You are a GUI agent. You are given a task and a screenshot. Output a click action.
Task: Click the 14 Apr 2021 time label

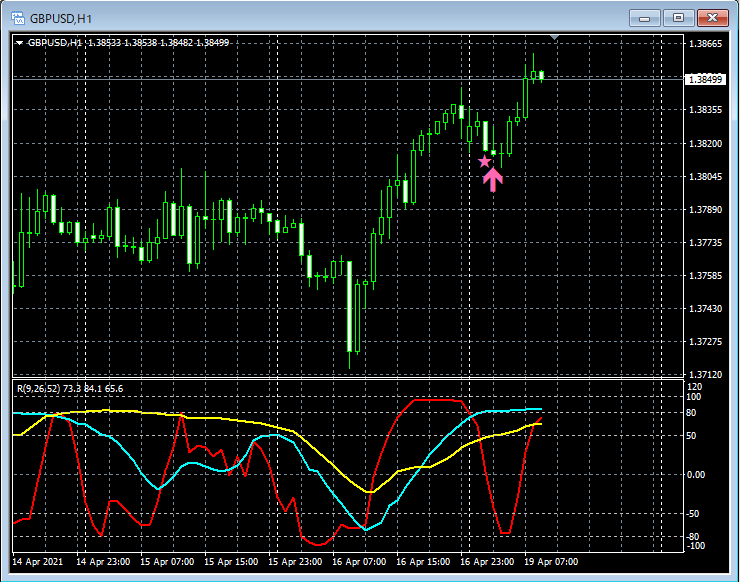coord(37,562)
